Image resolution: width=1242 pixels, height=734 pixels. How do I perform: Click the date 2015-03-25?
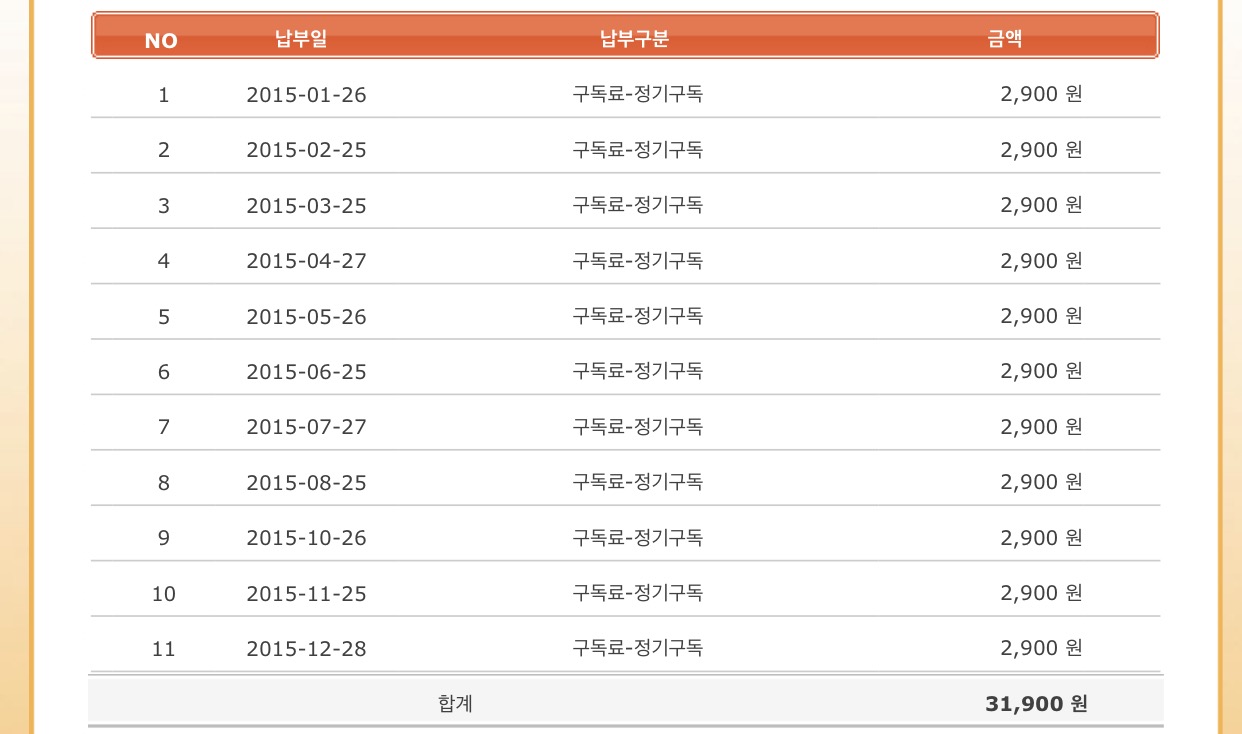306,206
